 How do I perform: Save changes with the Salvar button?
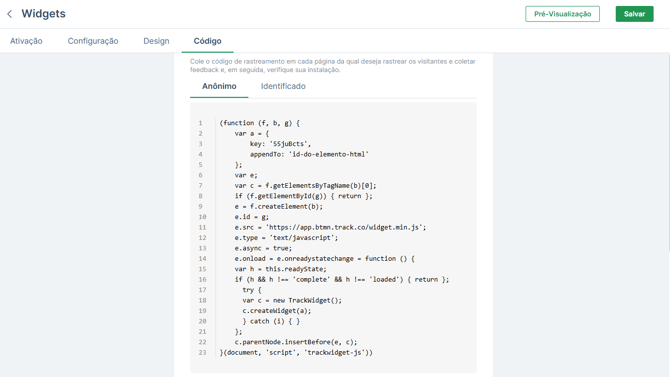point(634,14)
